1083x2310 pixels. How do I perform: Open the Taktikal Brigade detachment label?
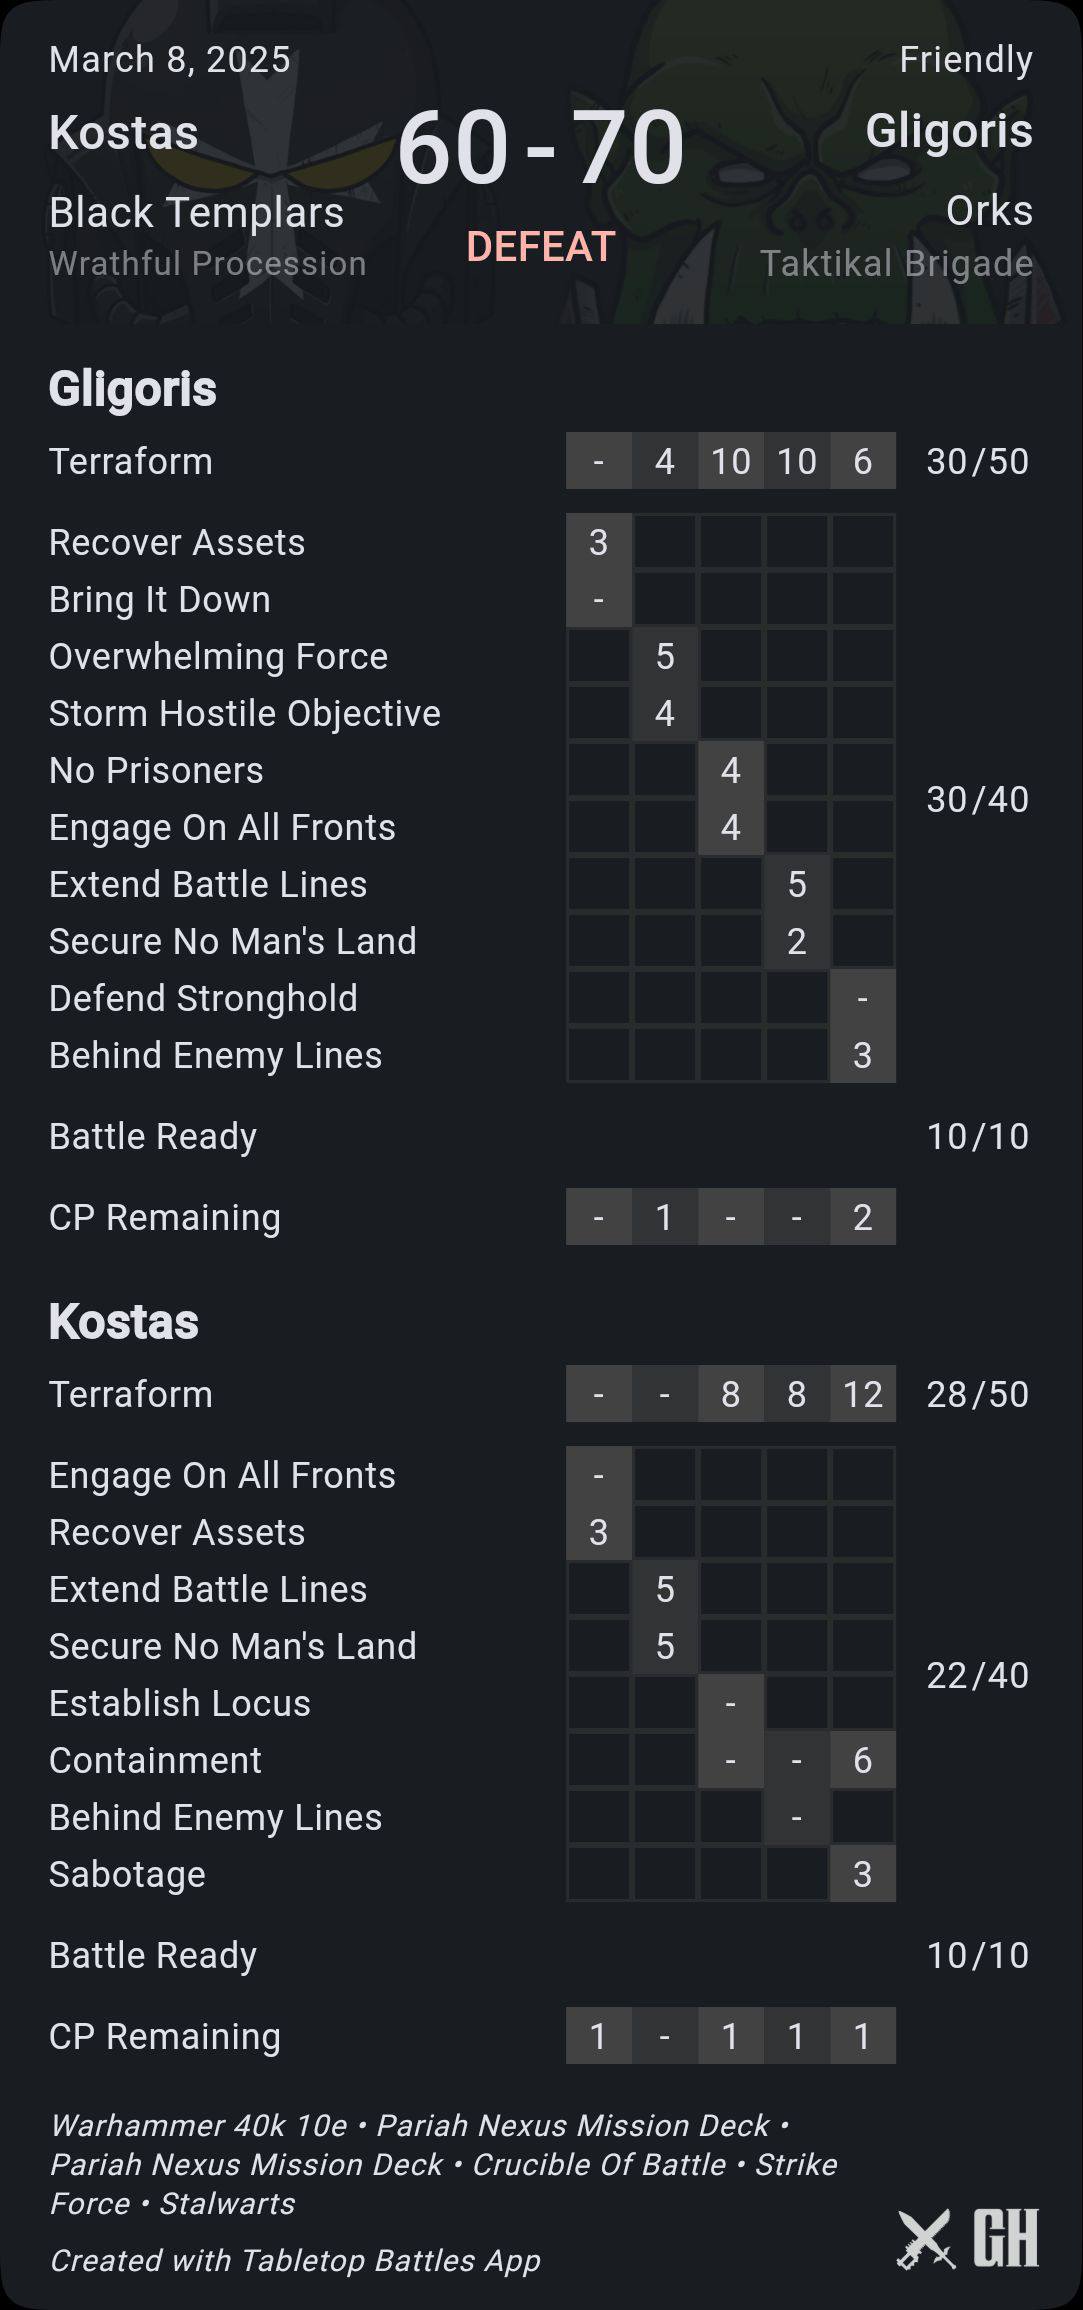896,264
